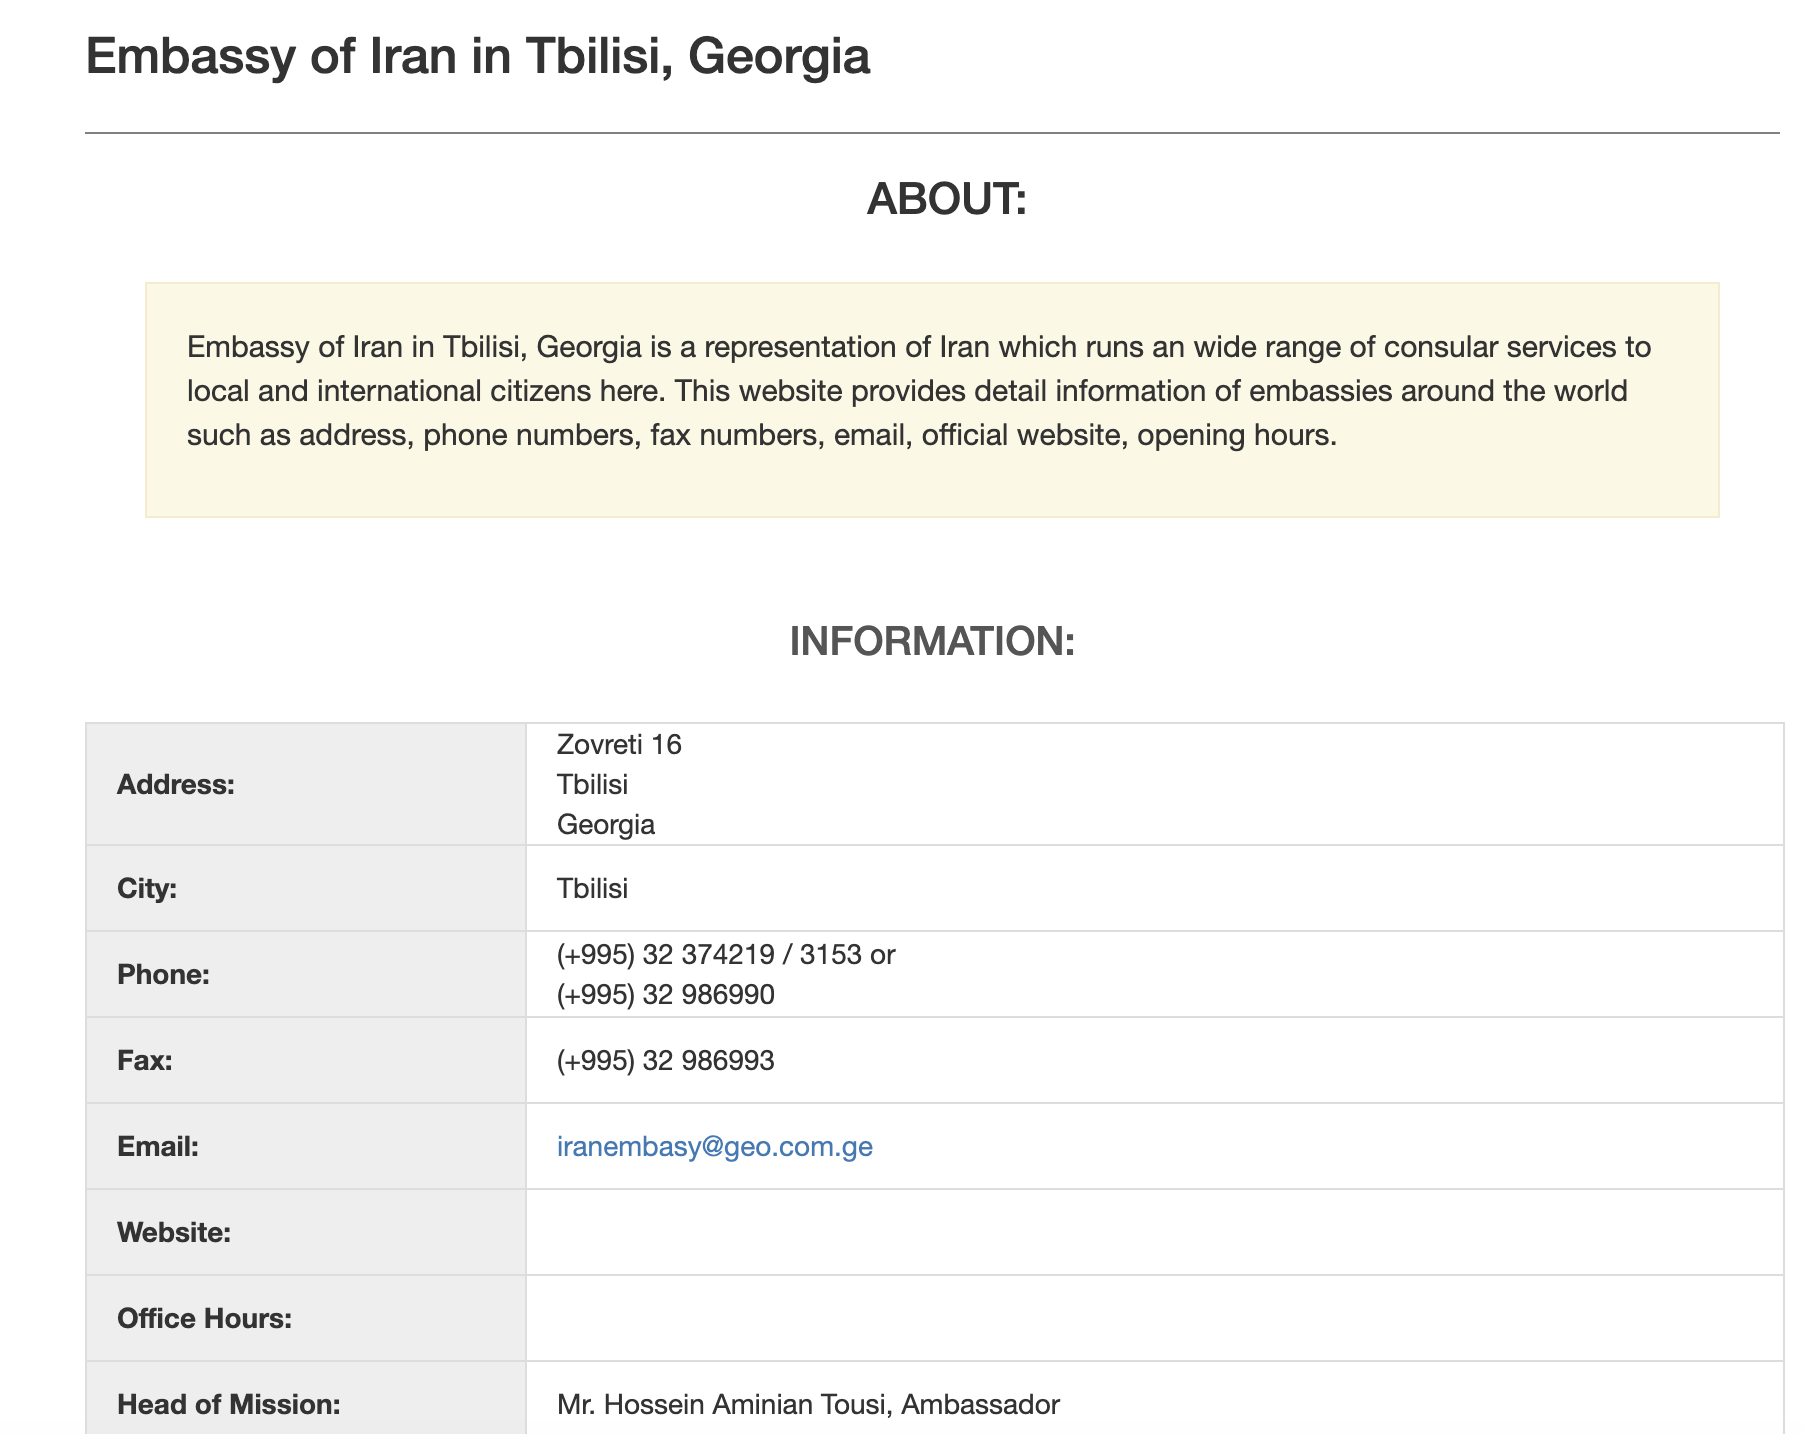The height and width of the screenshot is (1434, 1804).
Task: Click the 'Zovreti 16' address line
Action: click(619, 745)
